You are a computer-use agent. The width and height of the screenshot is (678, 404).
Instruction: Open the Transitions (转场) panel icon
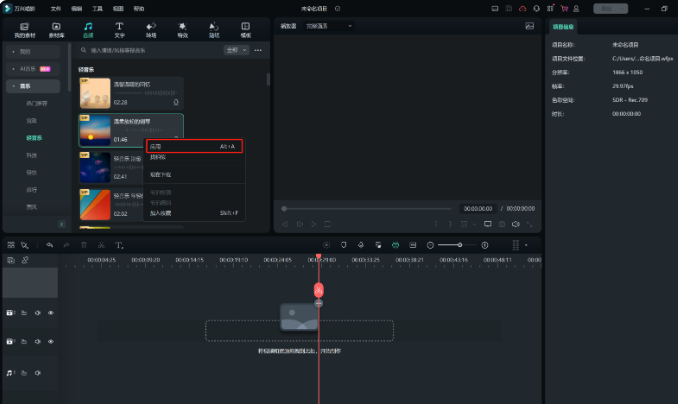(x=151, y=28)
